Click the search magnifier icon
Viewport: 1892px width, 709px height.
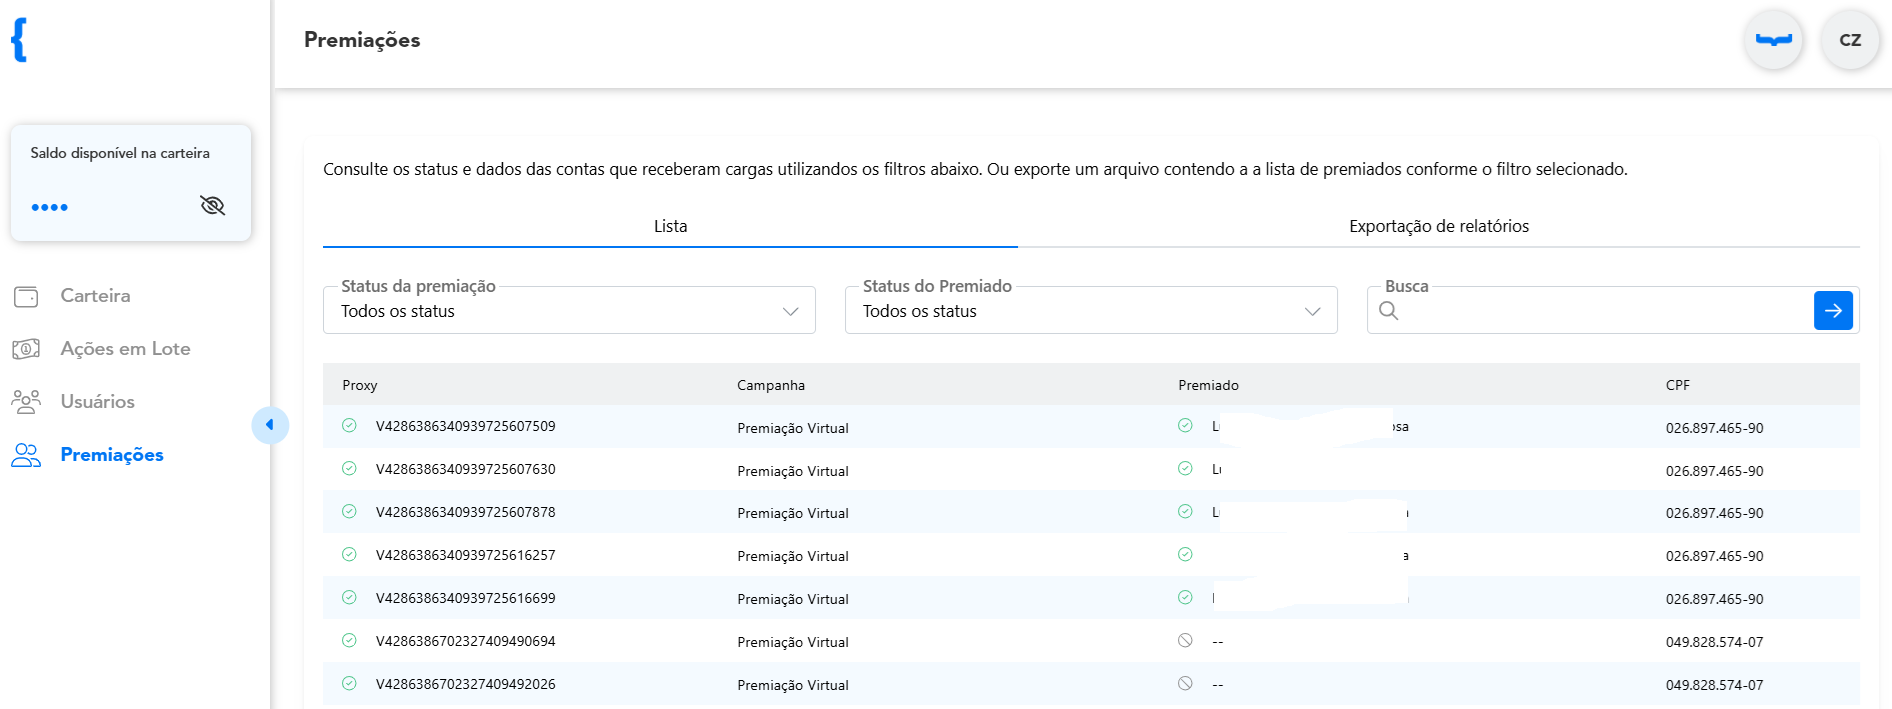tap(1388, 311)
